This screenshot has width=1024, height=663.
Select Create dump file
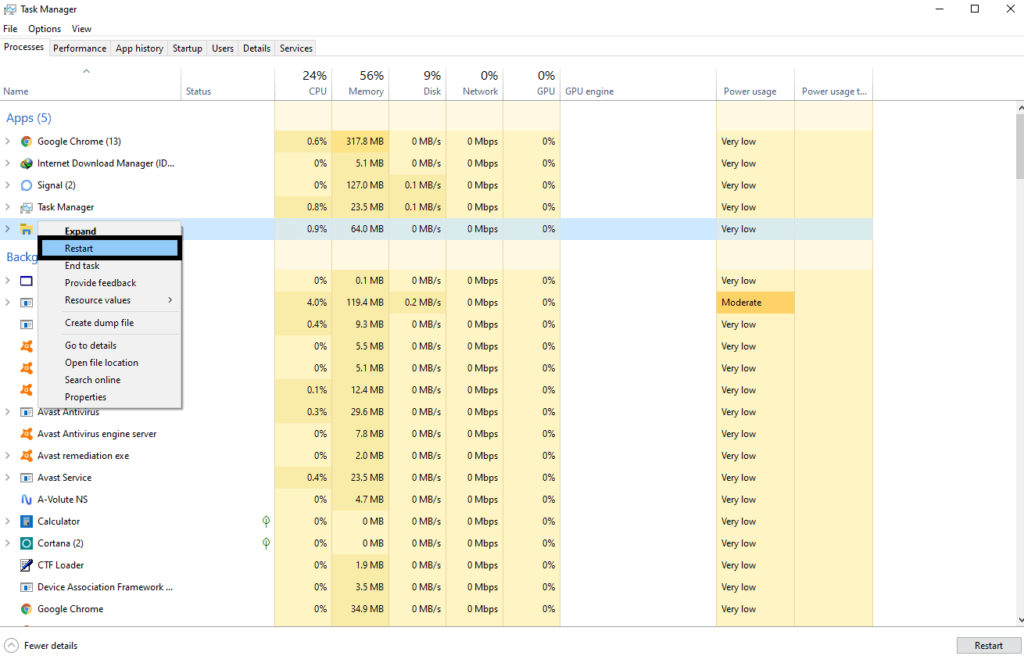110,323
